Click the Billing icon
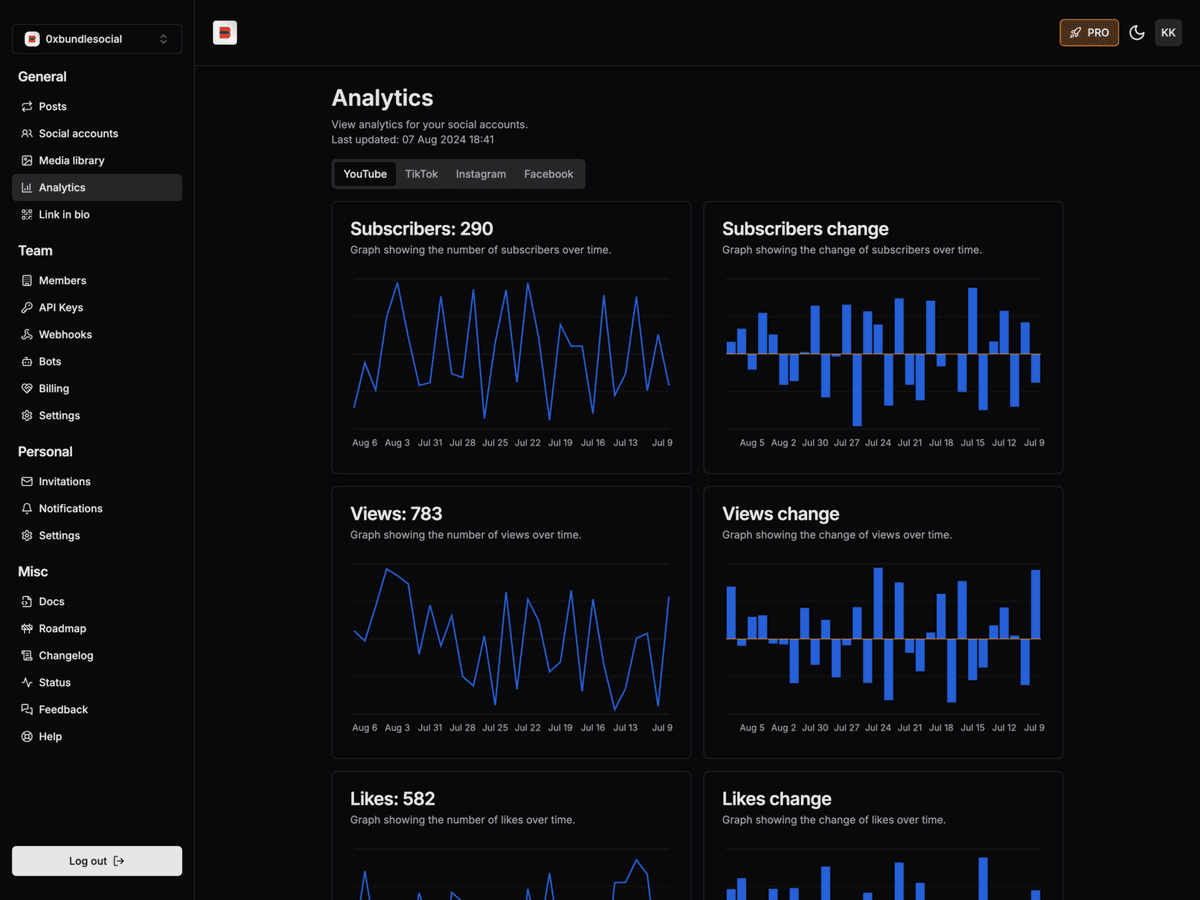 pos(27,388)
